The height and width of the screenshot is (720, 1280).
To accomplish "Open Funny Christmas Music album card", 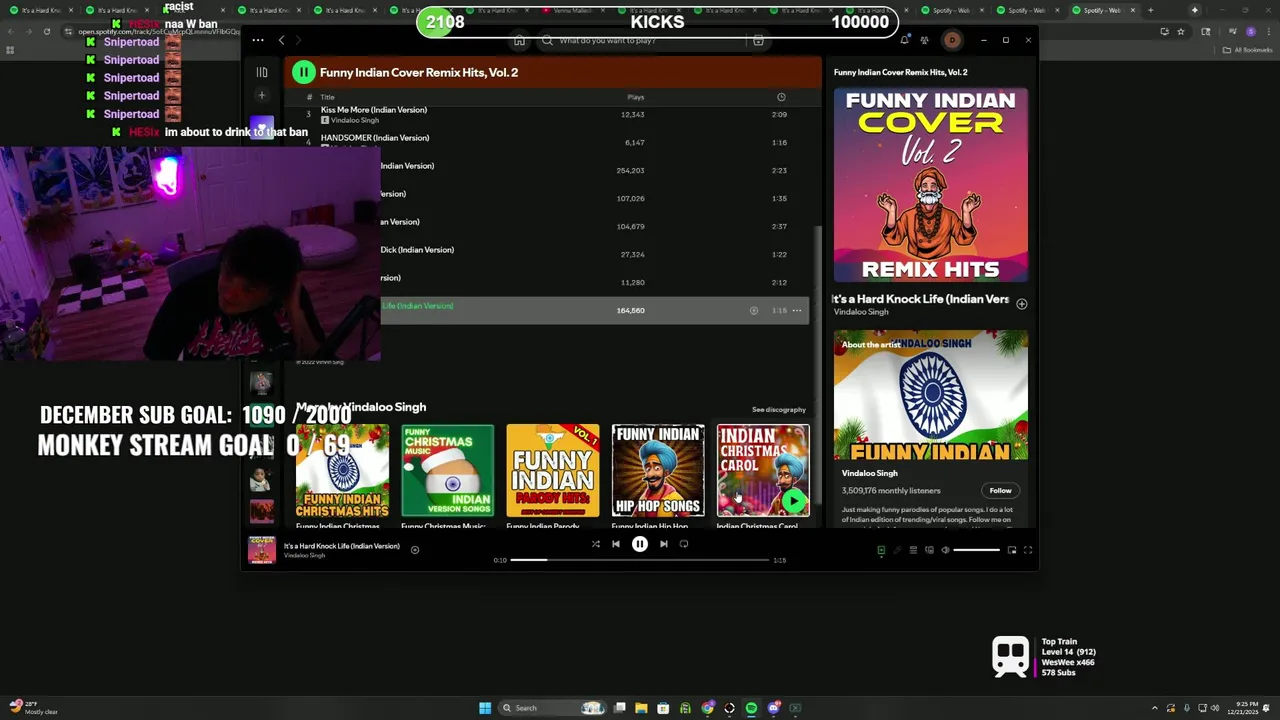I will pos(447,475).
